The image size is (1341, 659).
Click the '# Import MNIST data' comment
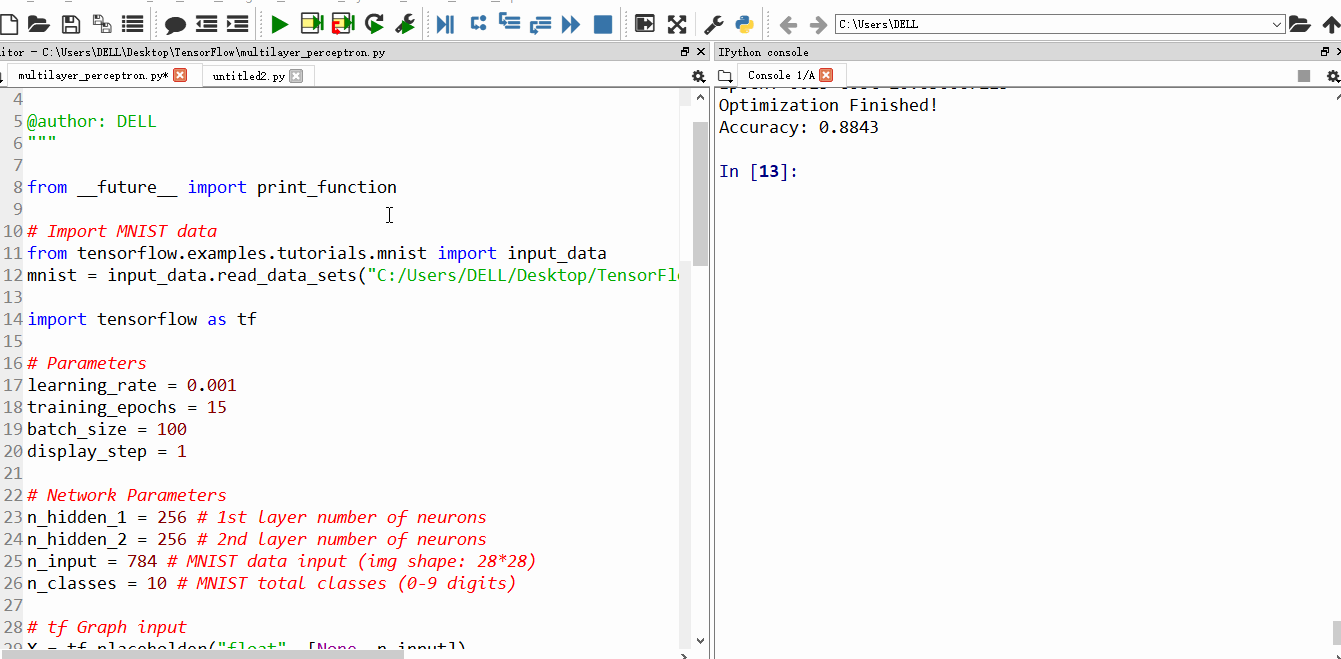tap(122, 231)
